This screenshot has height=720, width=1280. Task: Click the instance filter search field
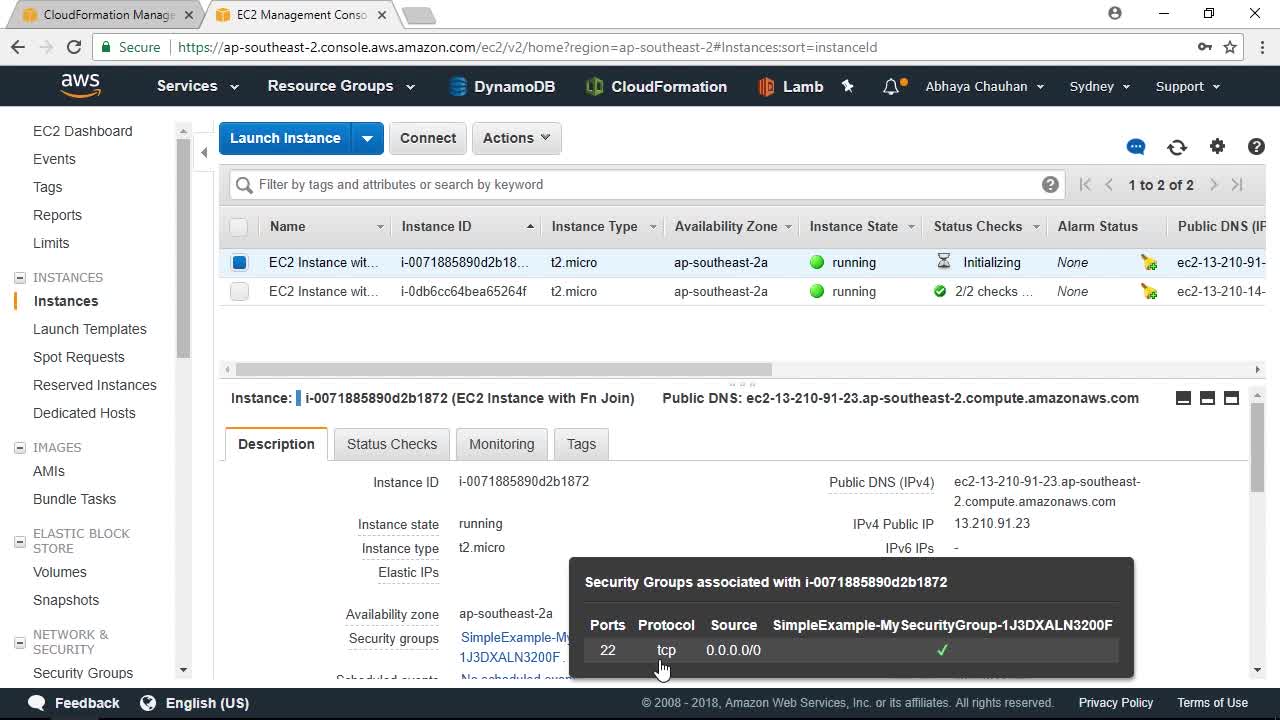tap(645, 184)
